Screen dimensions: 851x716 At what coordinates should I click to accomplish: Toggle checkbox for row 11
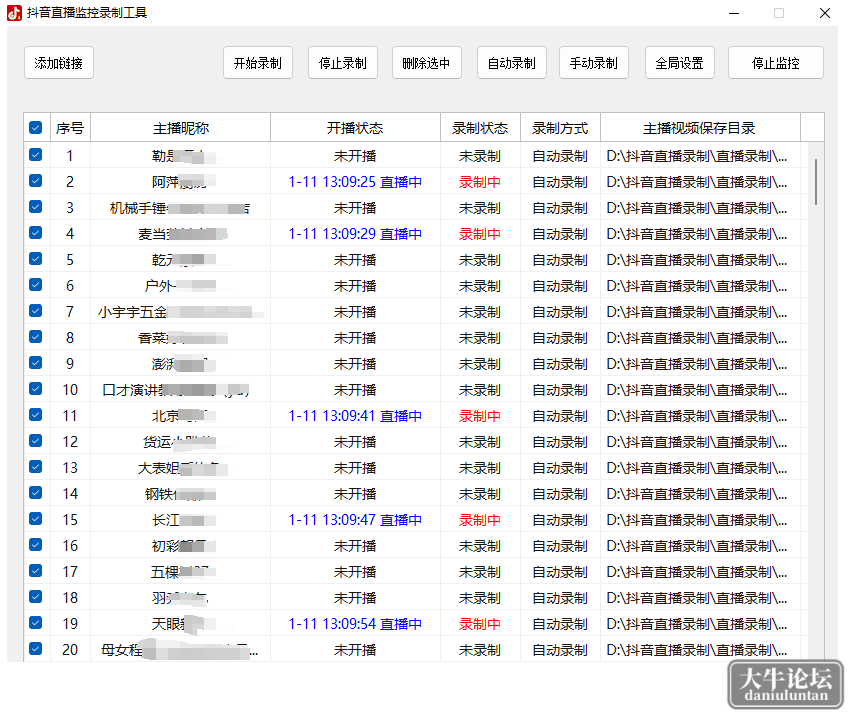36,415
